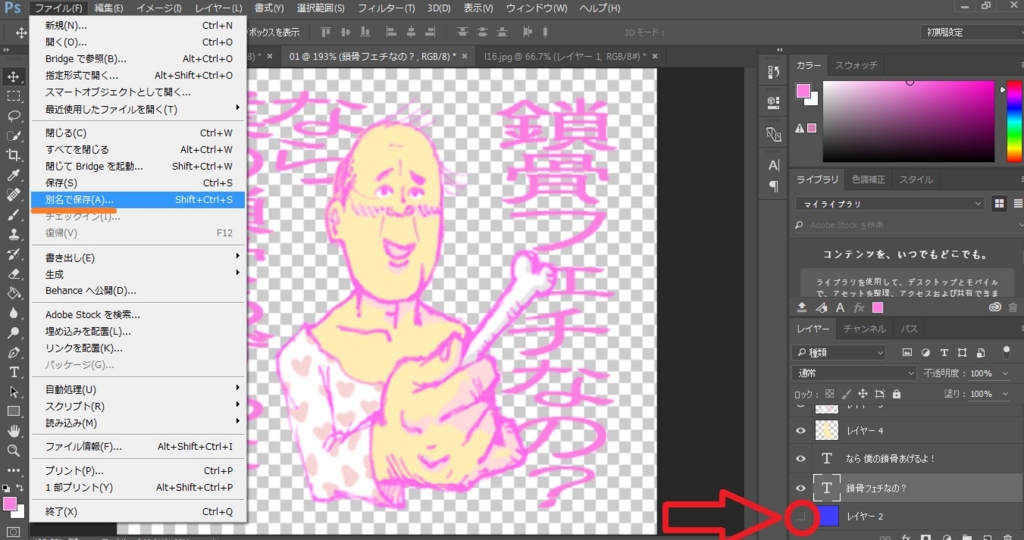Hide レイヤー 4 using its eye icon
Screen dimensions: 1024x540
pyautogui.click(x=801, y=430)
